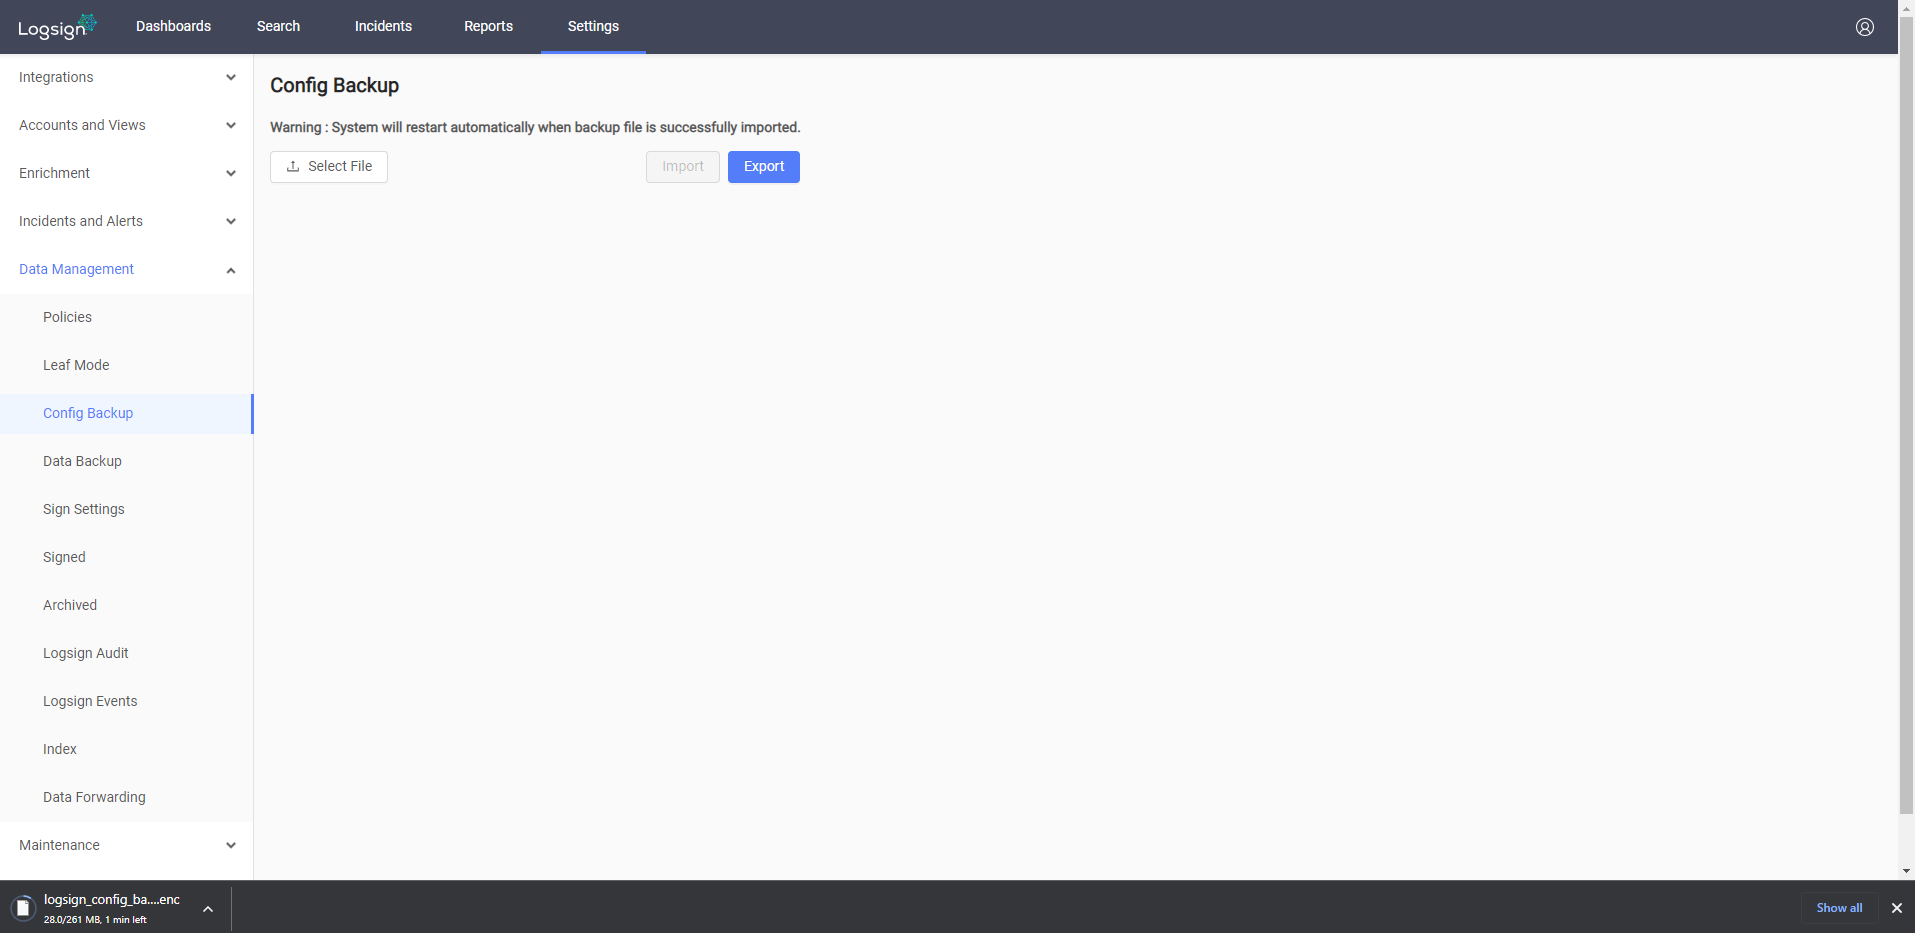Select Config Backup in sidebar
Viewport: 1915px width, 933px height.
[x=126, y=413]
